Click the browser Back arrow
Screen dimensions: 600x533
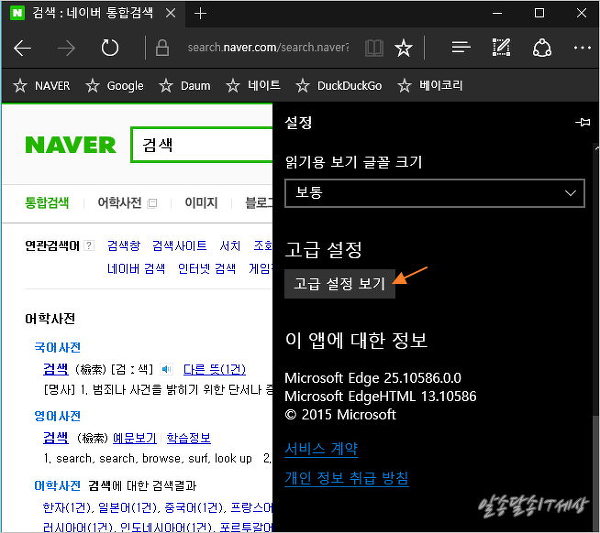point(23,48)
